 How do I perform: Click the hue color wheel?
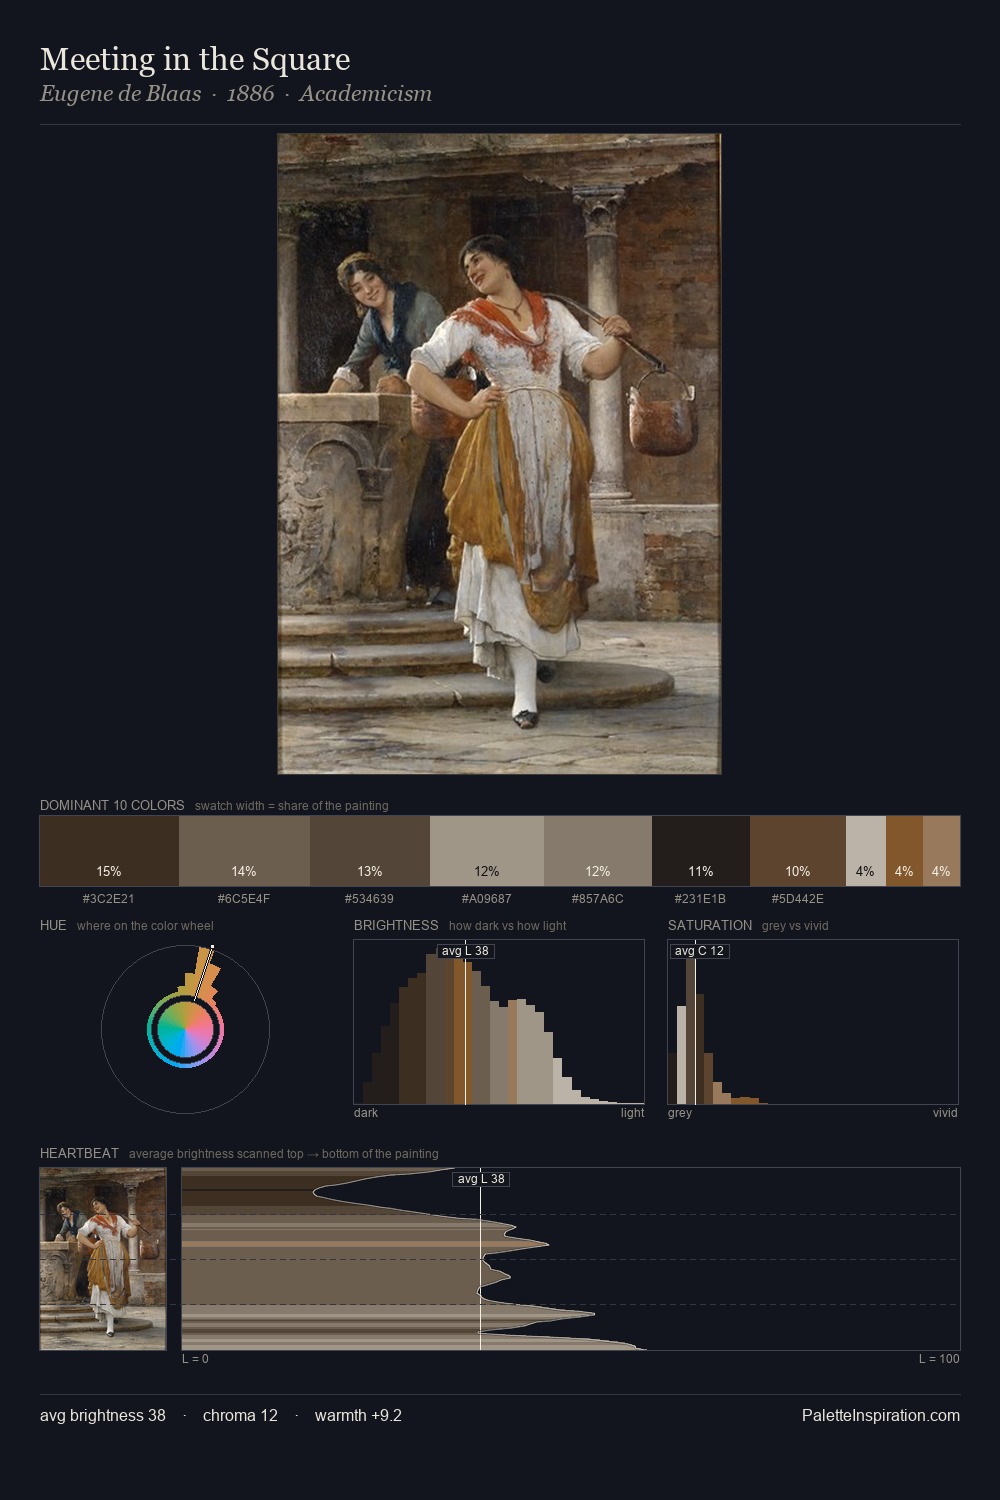tap(185, 1029)
